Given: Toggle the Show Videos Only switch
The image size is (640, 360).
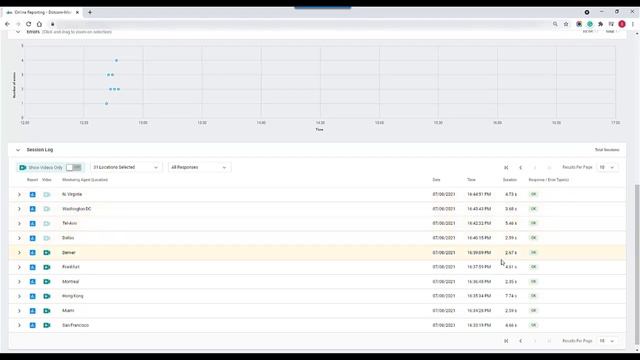Looking at the screenshot, I should [x=74, y=167].
